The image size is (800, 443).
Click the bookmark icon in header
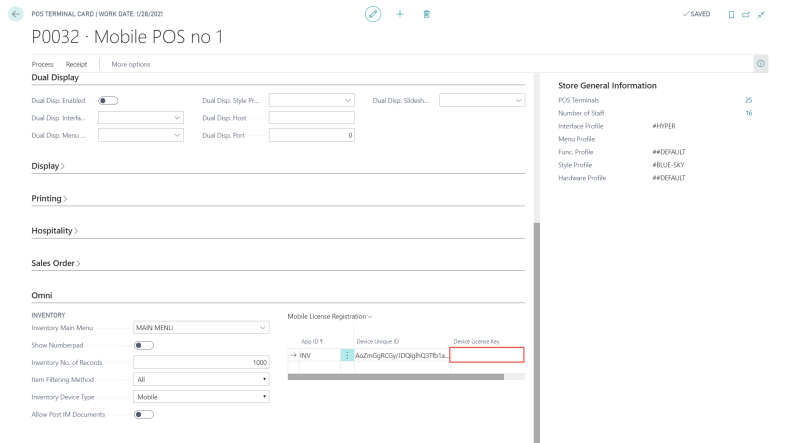tap(731, 14)
